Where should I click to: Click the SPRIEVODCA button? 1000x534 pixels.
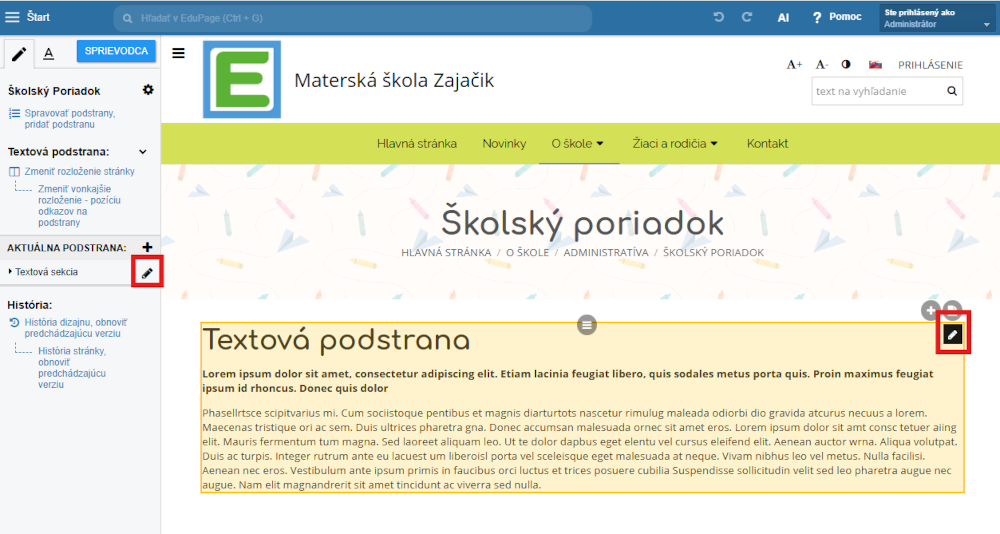(x=116, y=51)
